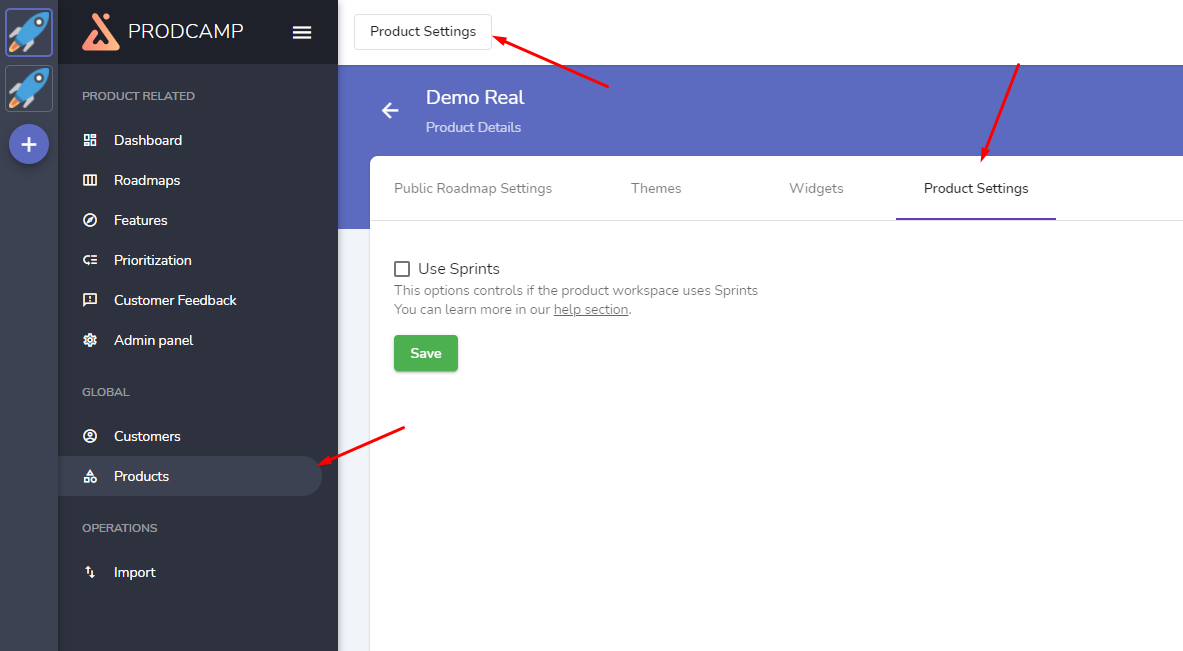Click the Customer Feedback chat icon
This screenshot has height=651, width=1183.
(x=90, y=300)
